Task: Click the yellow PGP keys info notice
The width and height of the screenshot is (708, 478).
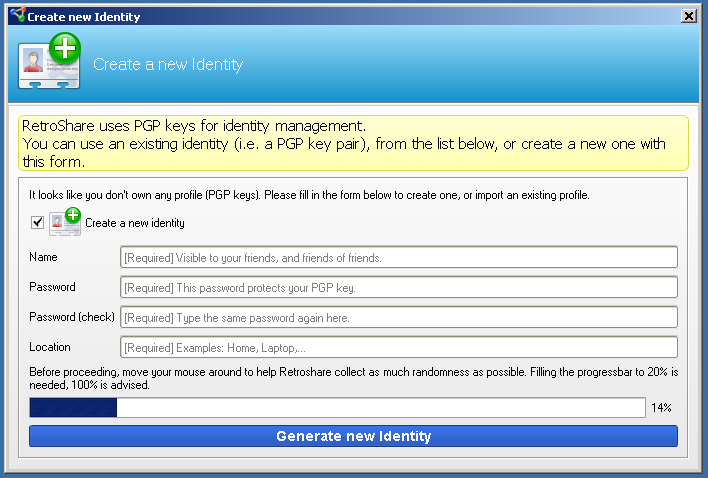Action: [354, 143]
